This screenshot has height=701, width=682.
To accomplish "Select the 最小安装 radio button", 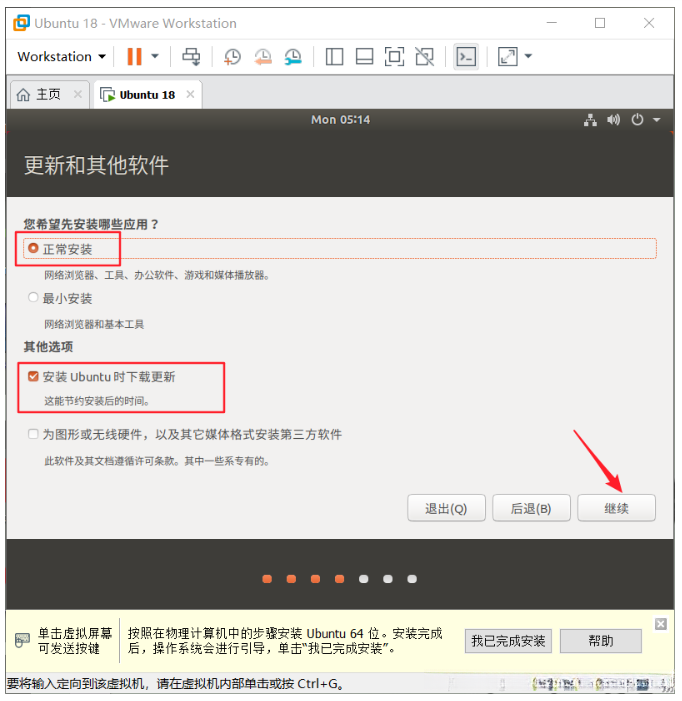I will tap(33, 298).
